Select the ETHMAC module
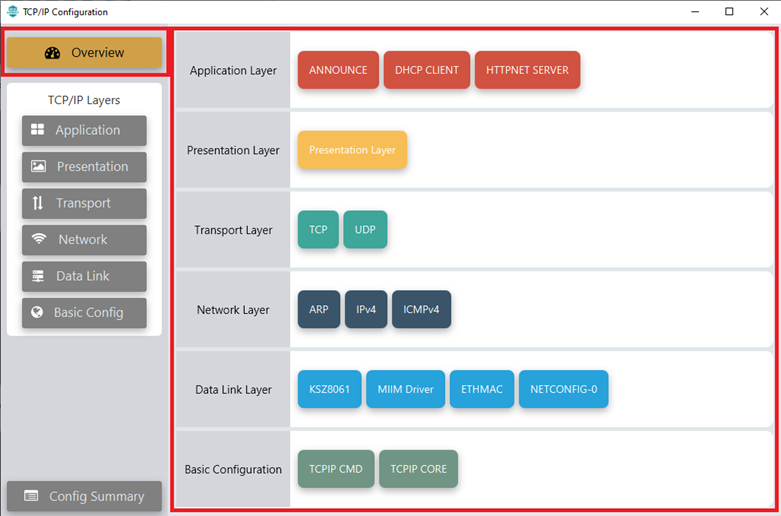Screen dimensions: 781x516 pos(482,389)
